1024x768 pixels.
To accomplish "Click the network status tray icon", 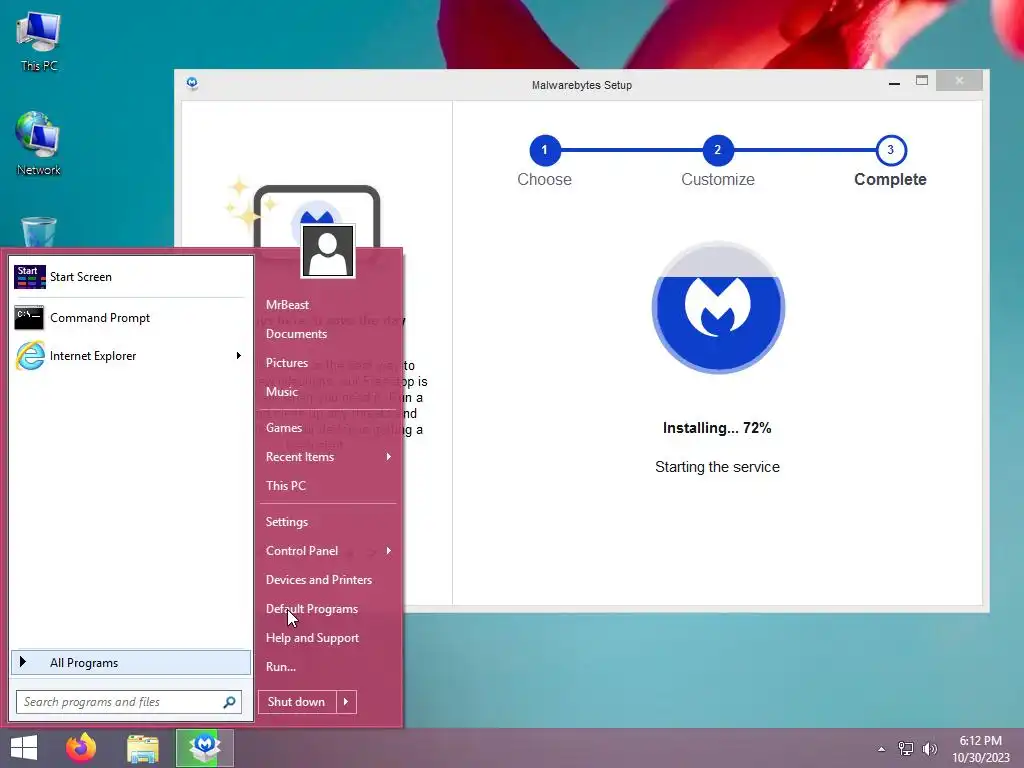I will (906, 748).
